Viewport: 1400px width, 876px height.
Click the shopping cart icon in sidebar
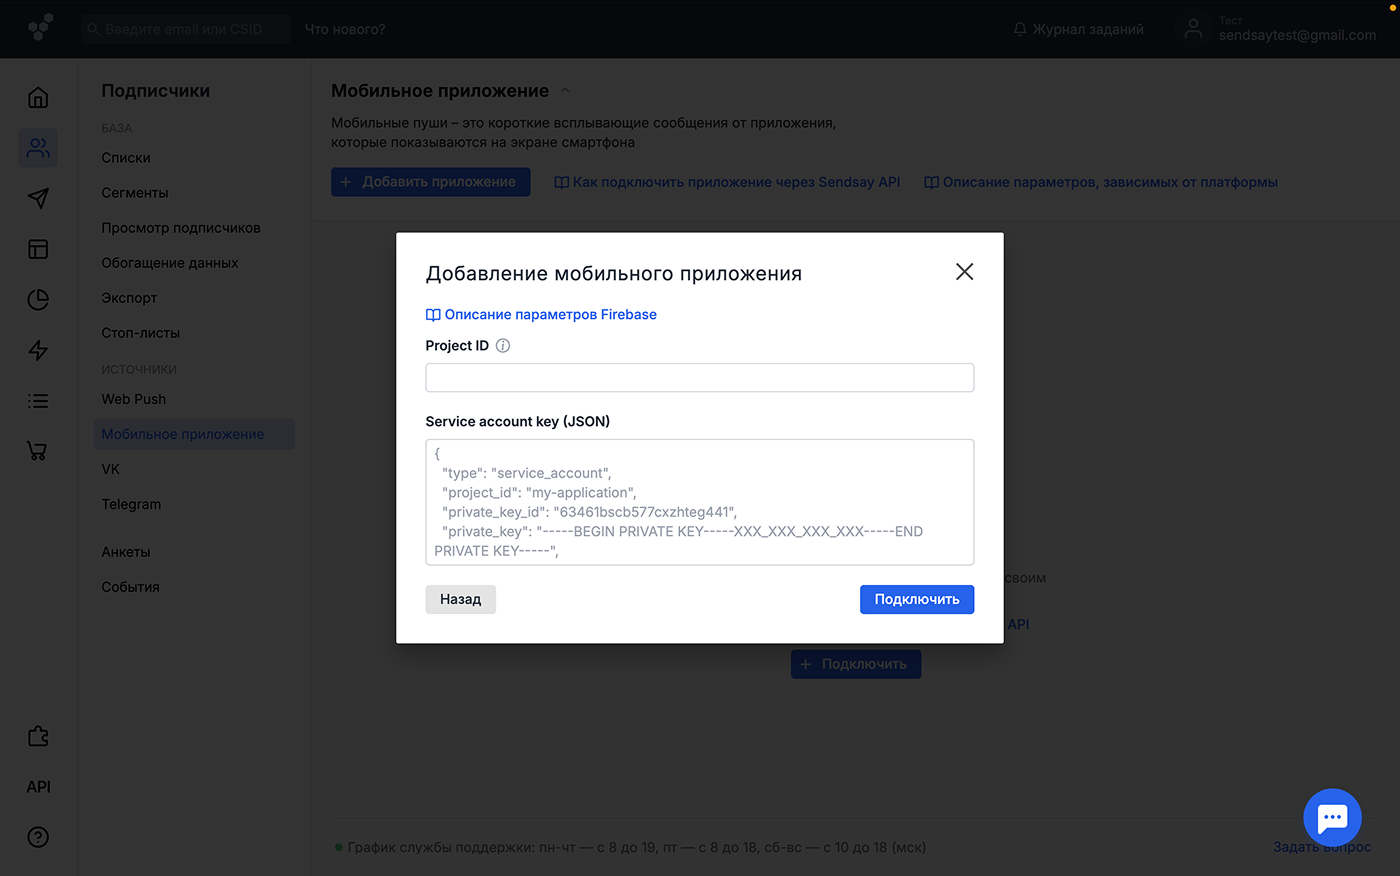(38, 451)
